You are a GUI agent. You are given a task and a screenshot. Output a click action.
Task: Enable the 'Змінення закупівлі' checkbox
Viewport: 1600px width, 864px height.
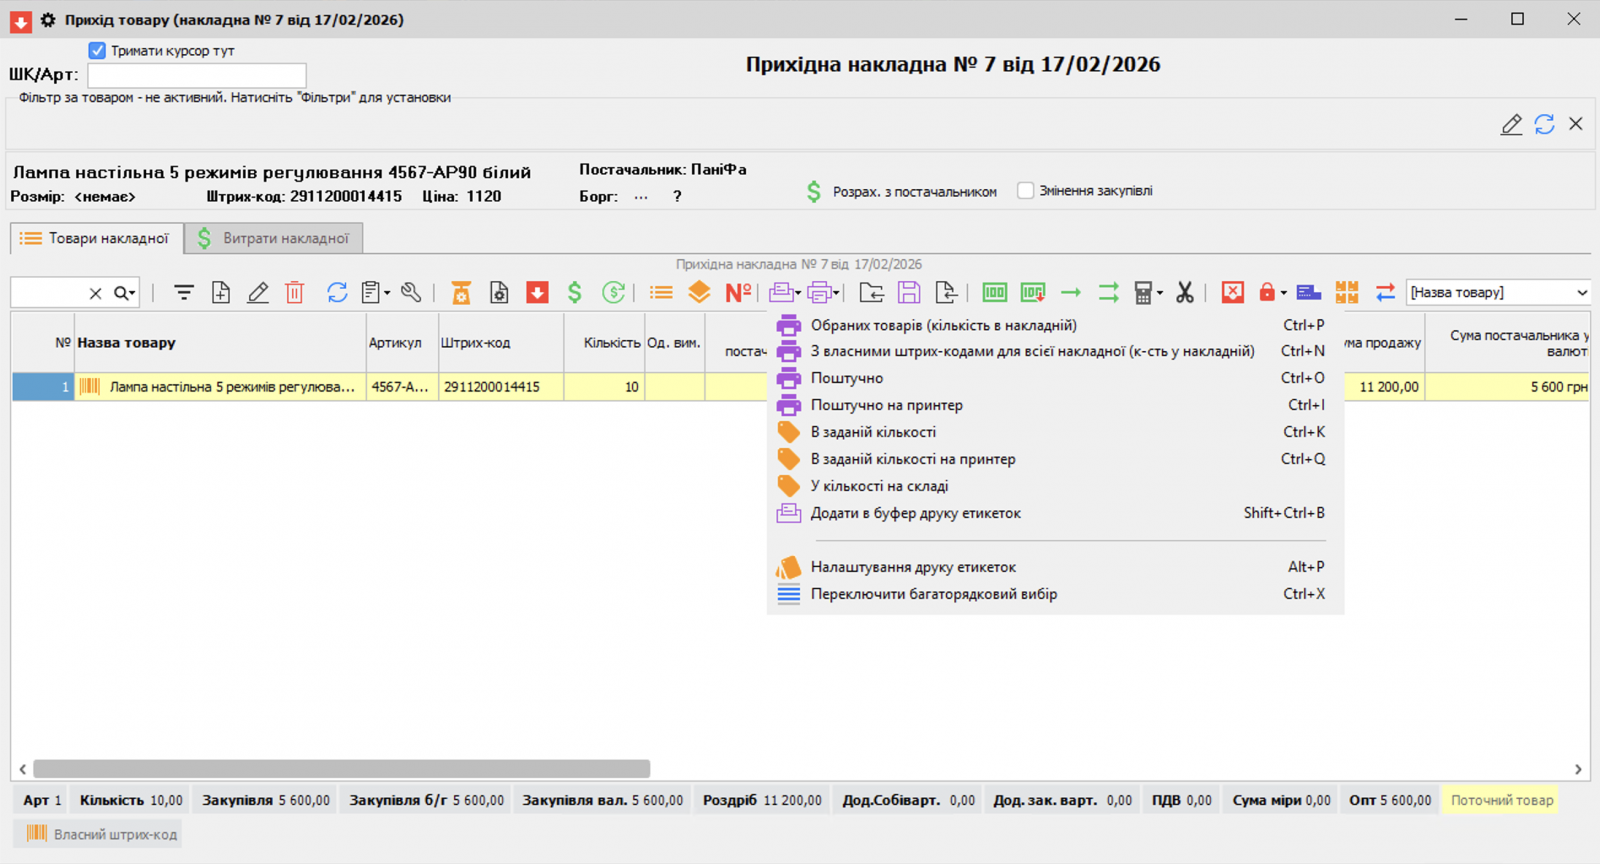(x=1025, y=190)
